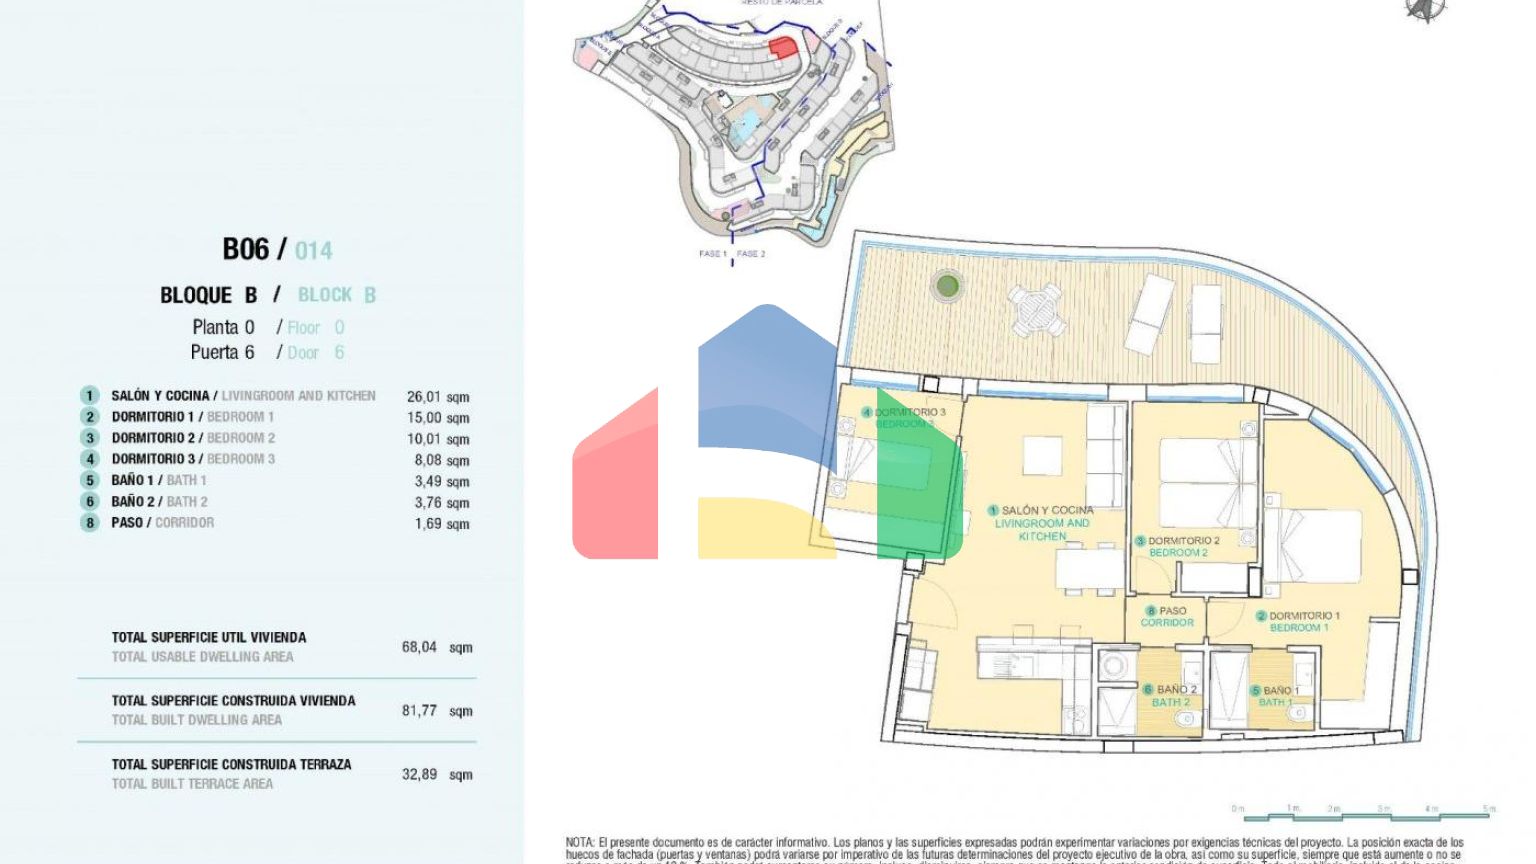Click the red highlighted unit on the site map

782,47
